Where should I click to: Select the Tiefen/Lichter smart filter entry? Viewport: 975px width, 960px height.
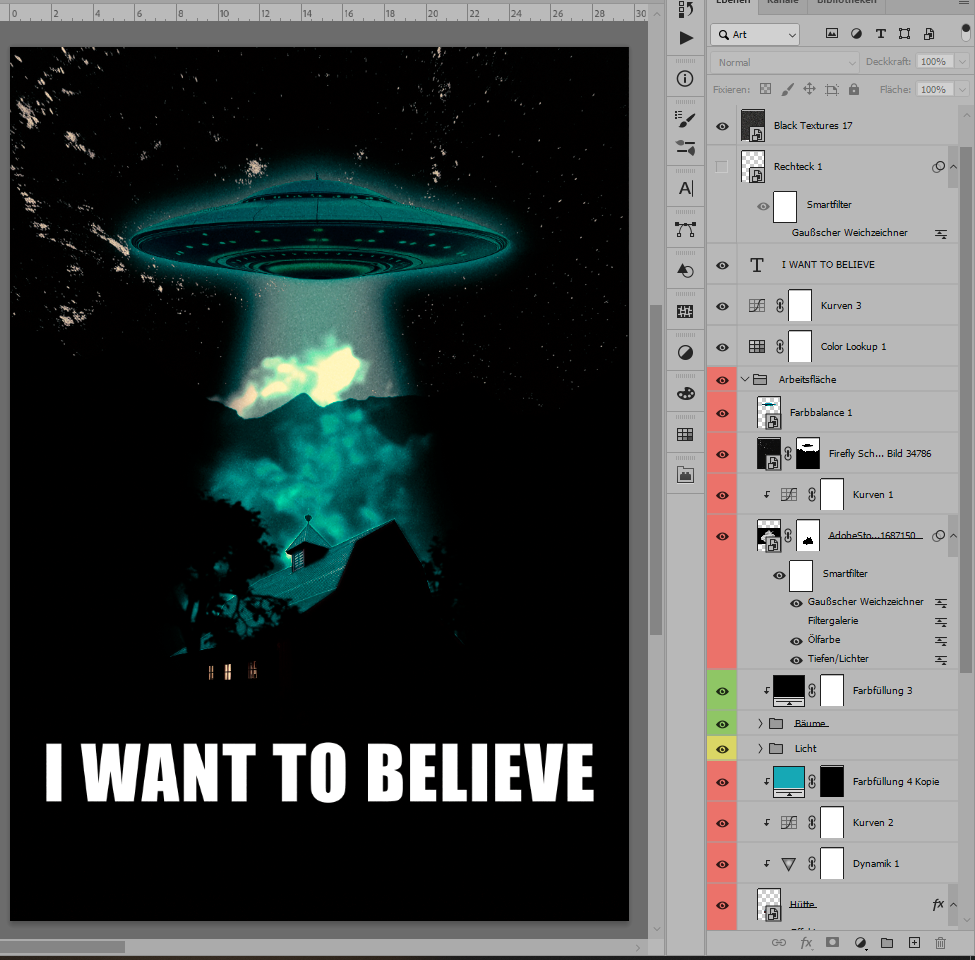pyautogui.click(x=838, y=658)
